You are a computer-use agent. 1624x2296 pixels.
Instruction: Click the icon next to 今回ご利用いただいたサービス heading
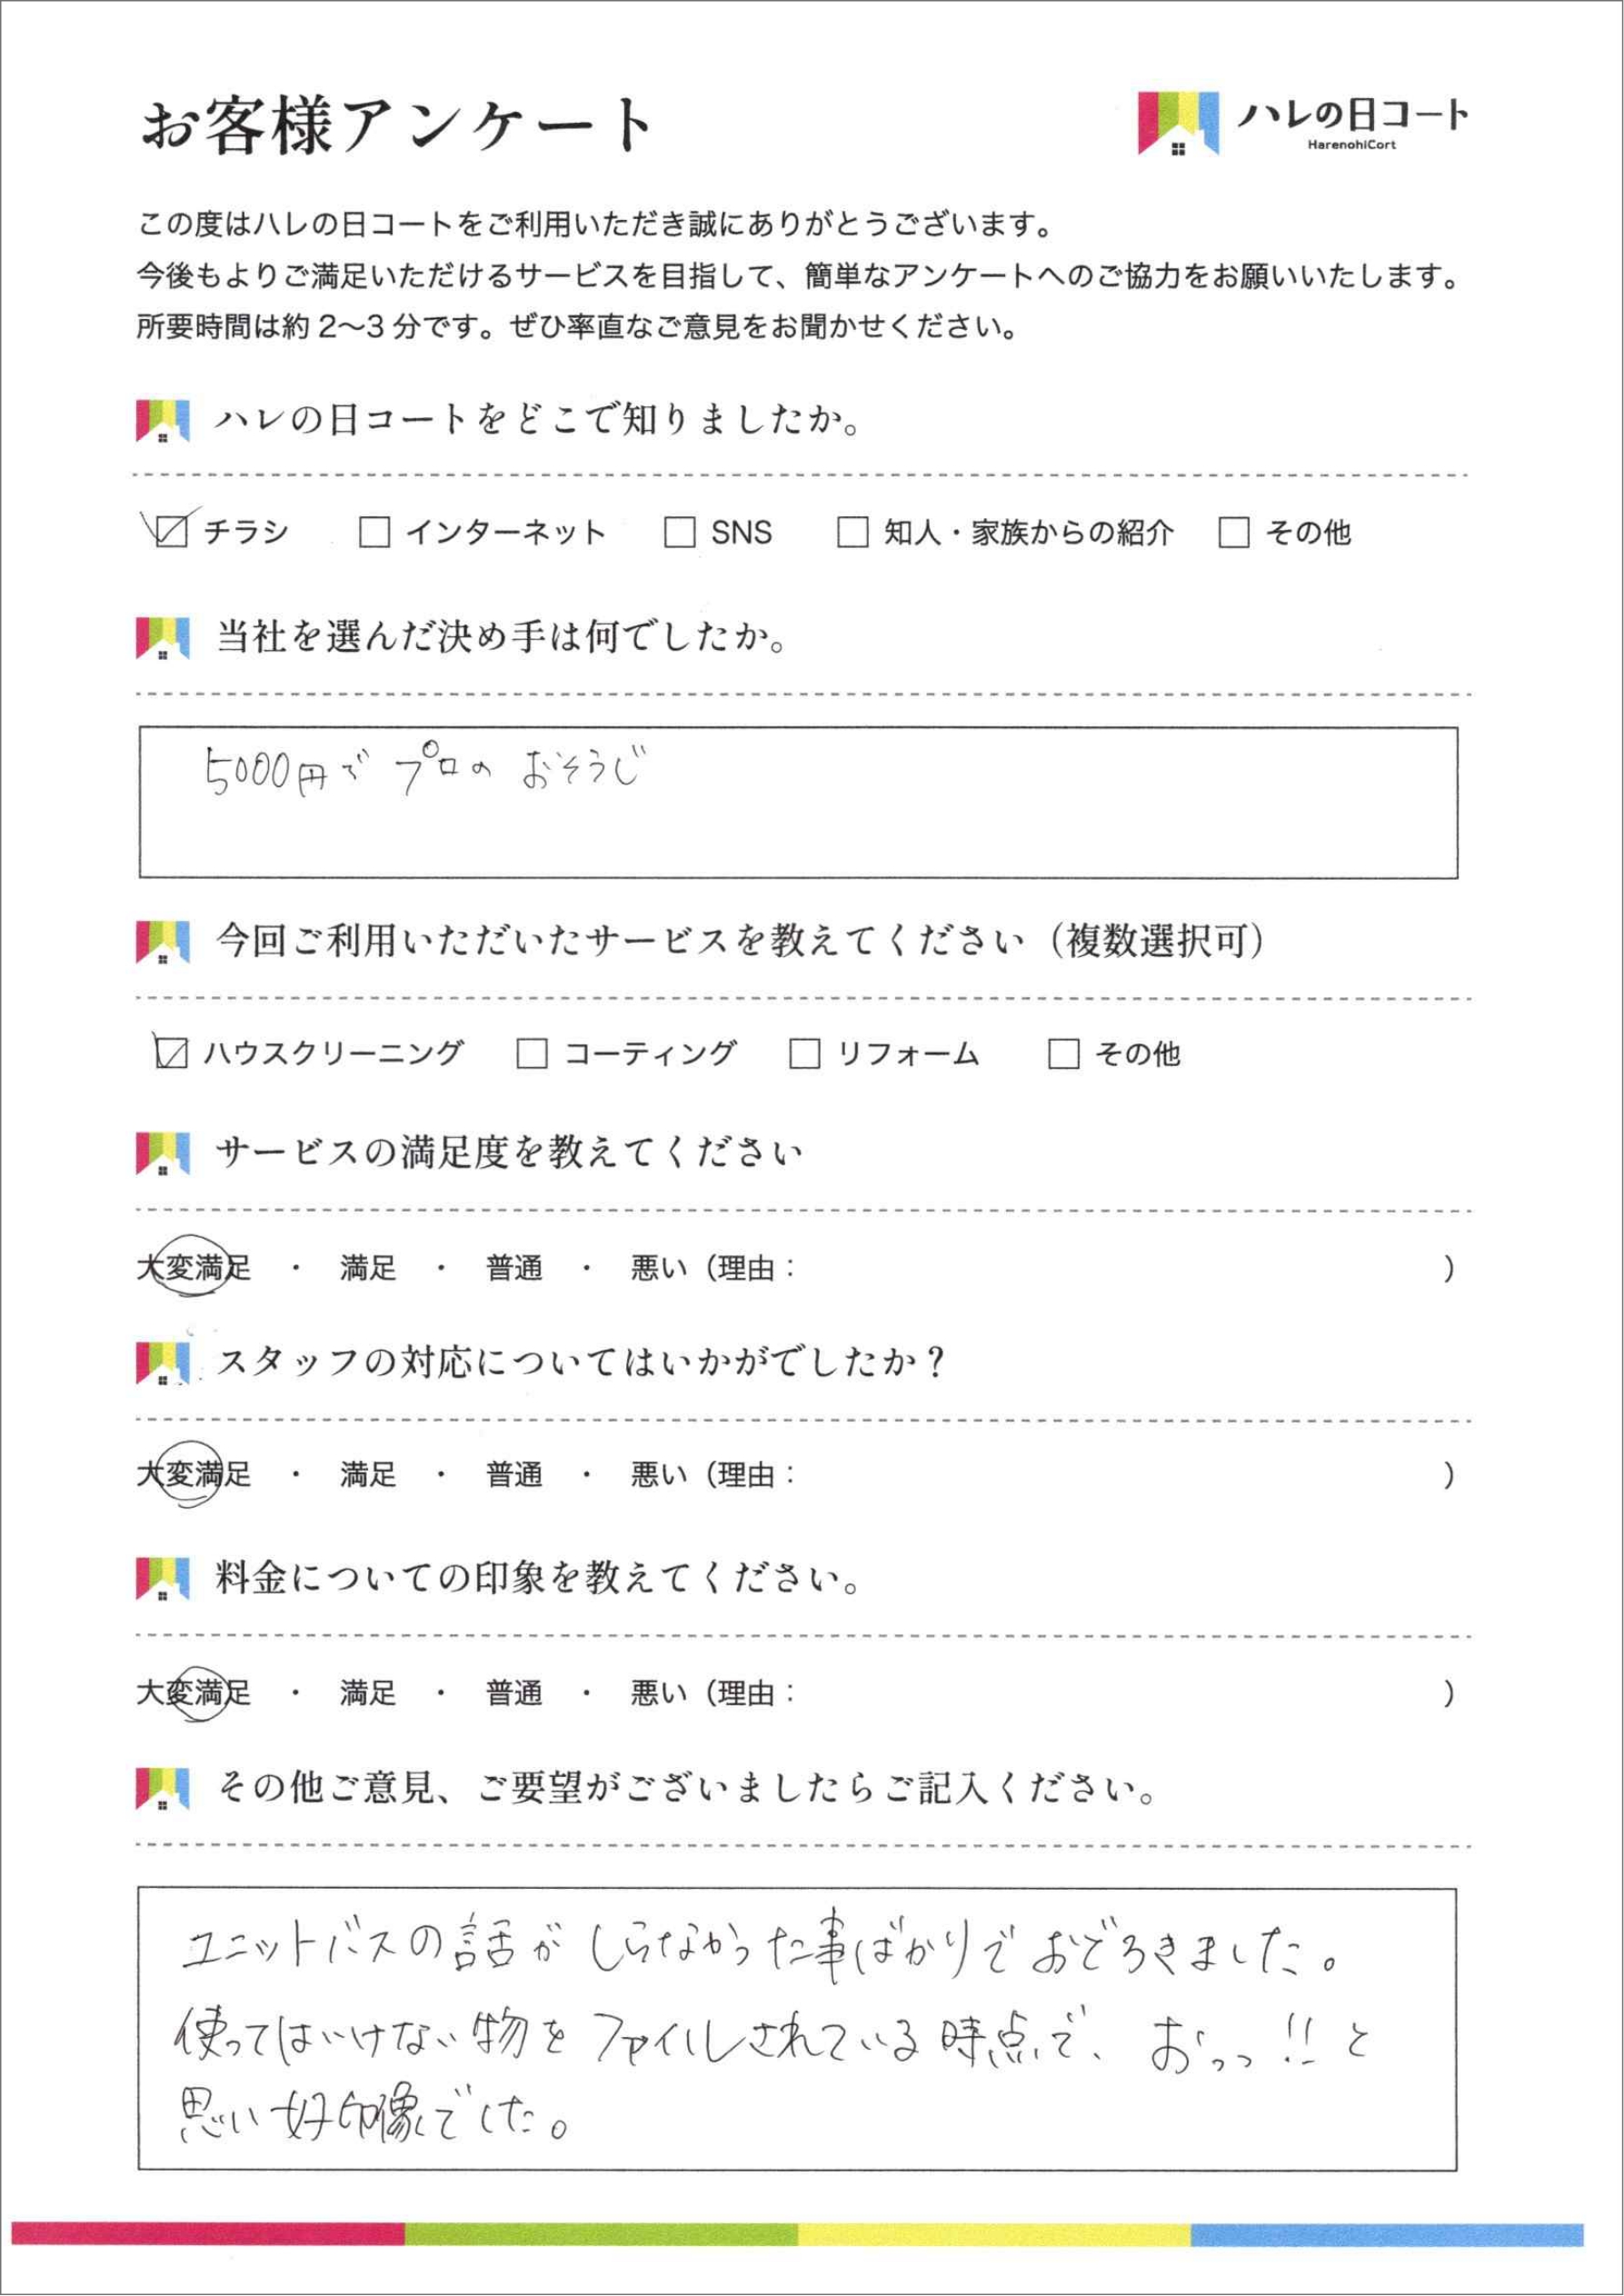point(162,942)
